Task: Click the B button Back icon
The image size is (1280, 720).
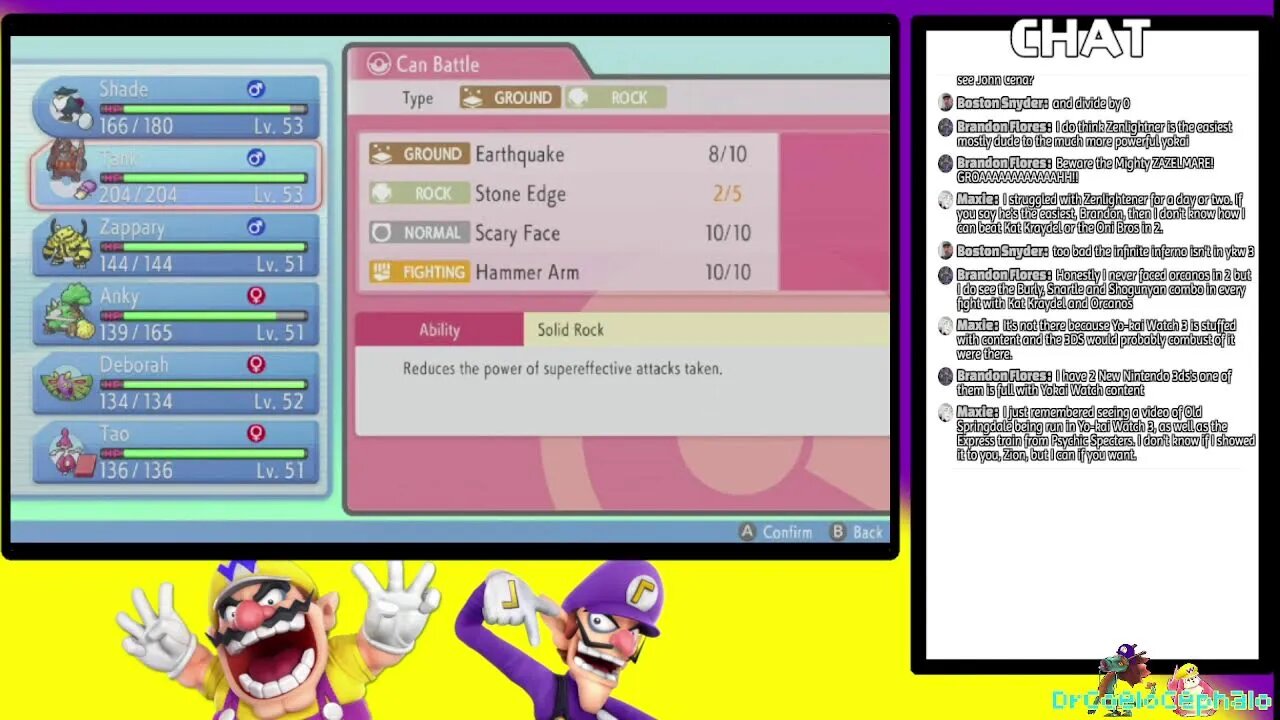Action: 838,532
